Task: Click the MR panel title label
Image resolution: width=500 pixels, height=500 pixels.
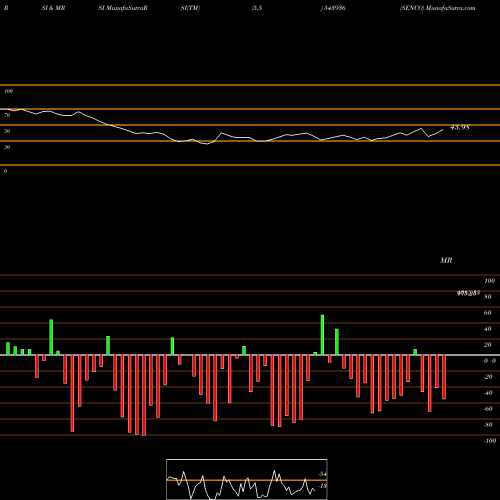Action: pos(446,260)
